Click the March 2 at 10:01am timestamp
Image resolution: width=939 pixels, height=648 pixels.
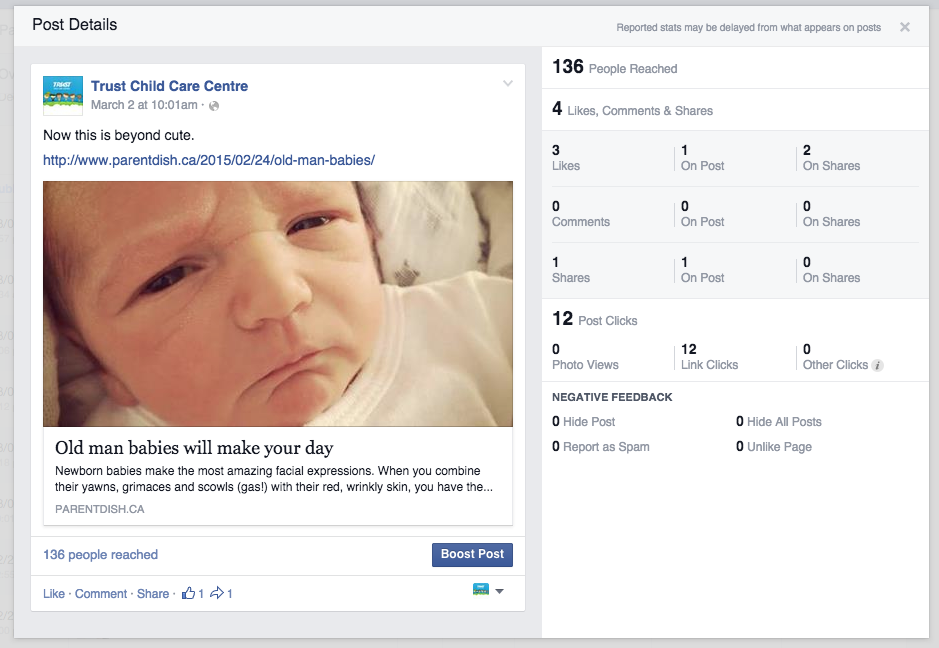[x=144, y=105]
